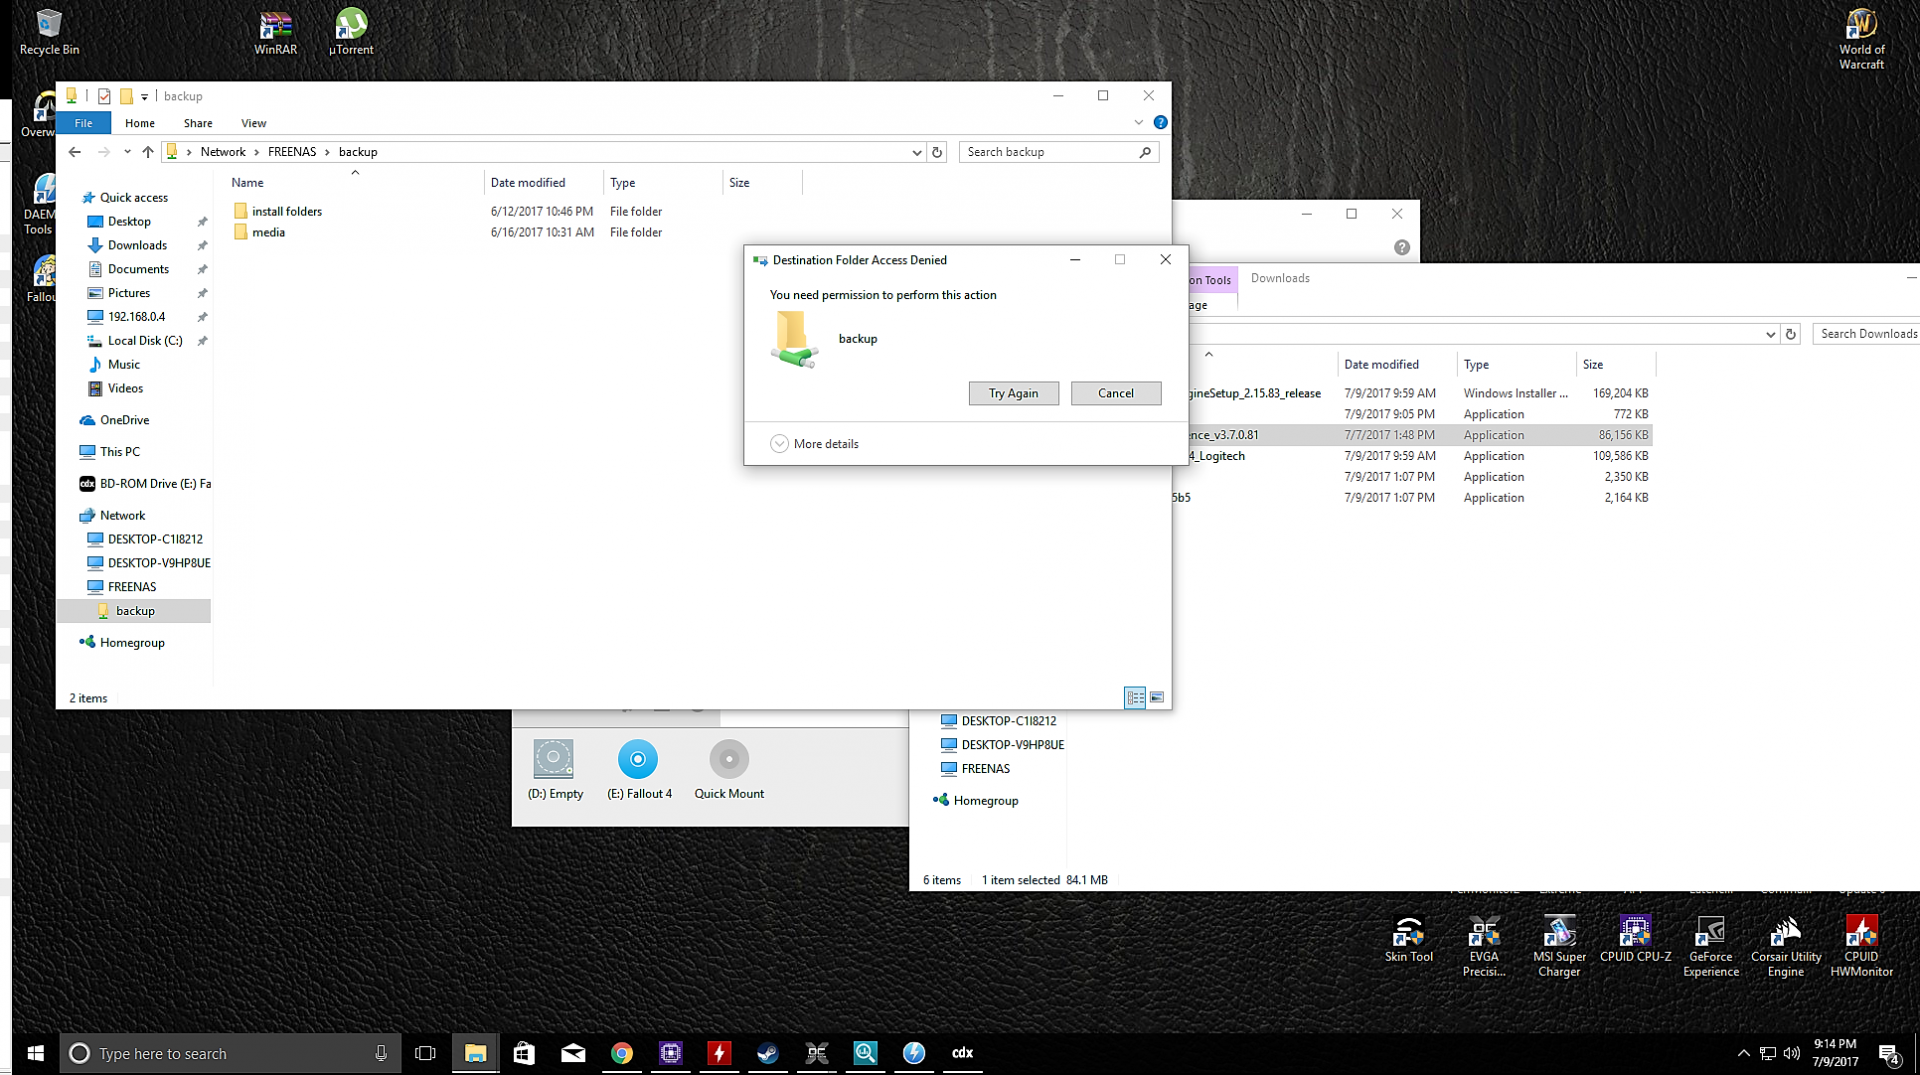Open CPUID CPU-Z desktop icon
The width and height of the screenshot is (1920, 1075).
(x=1635, y=940)
